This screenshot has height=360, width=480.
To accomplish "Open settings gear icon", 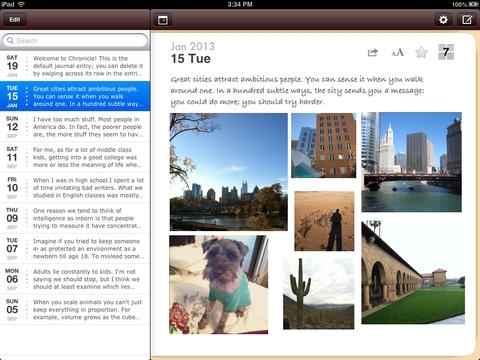I will coord(443,20).
